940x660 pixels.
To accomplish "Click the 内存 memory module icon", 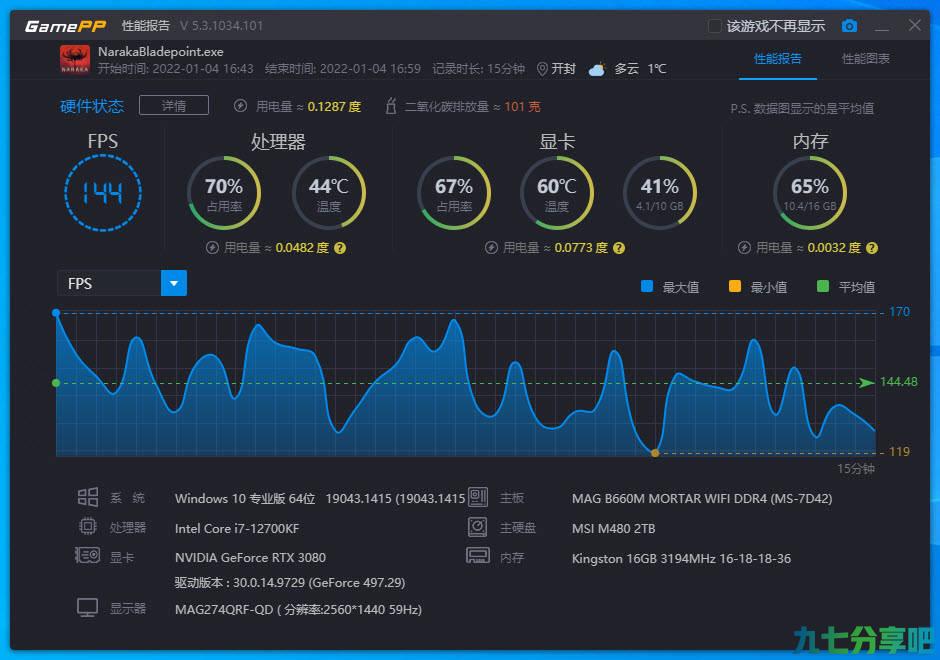I will pos(478,556).
